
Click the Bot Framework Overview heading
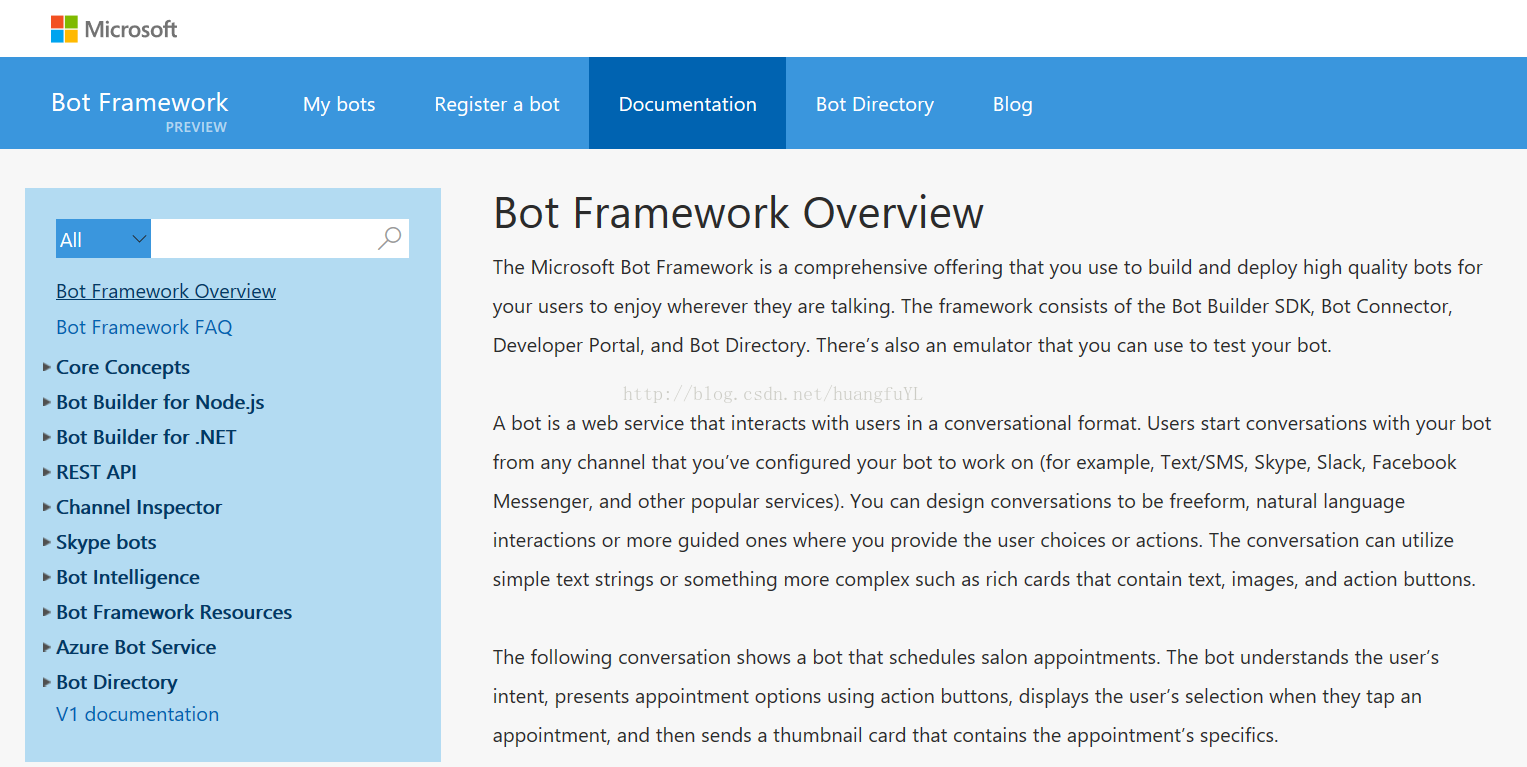click(x=738, y=213)
